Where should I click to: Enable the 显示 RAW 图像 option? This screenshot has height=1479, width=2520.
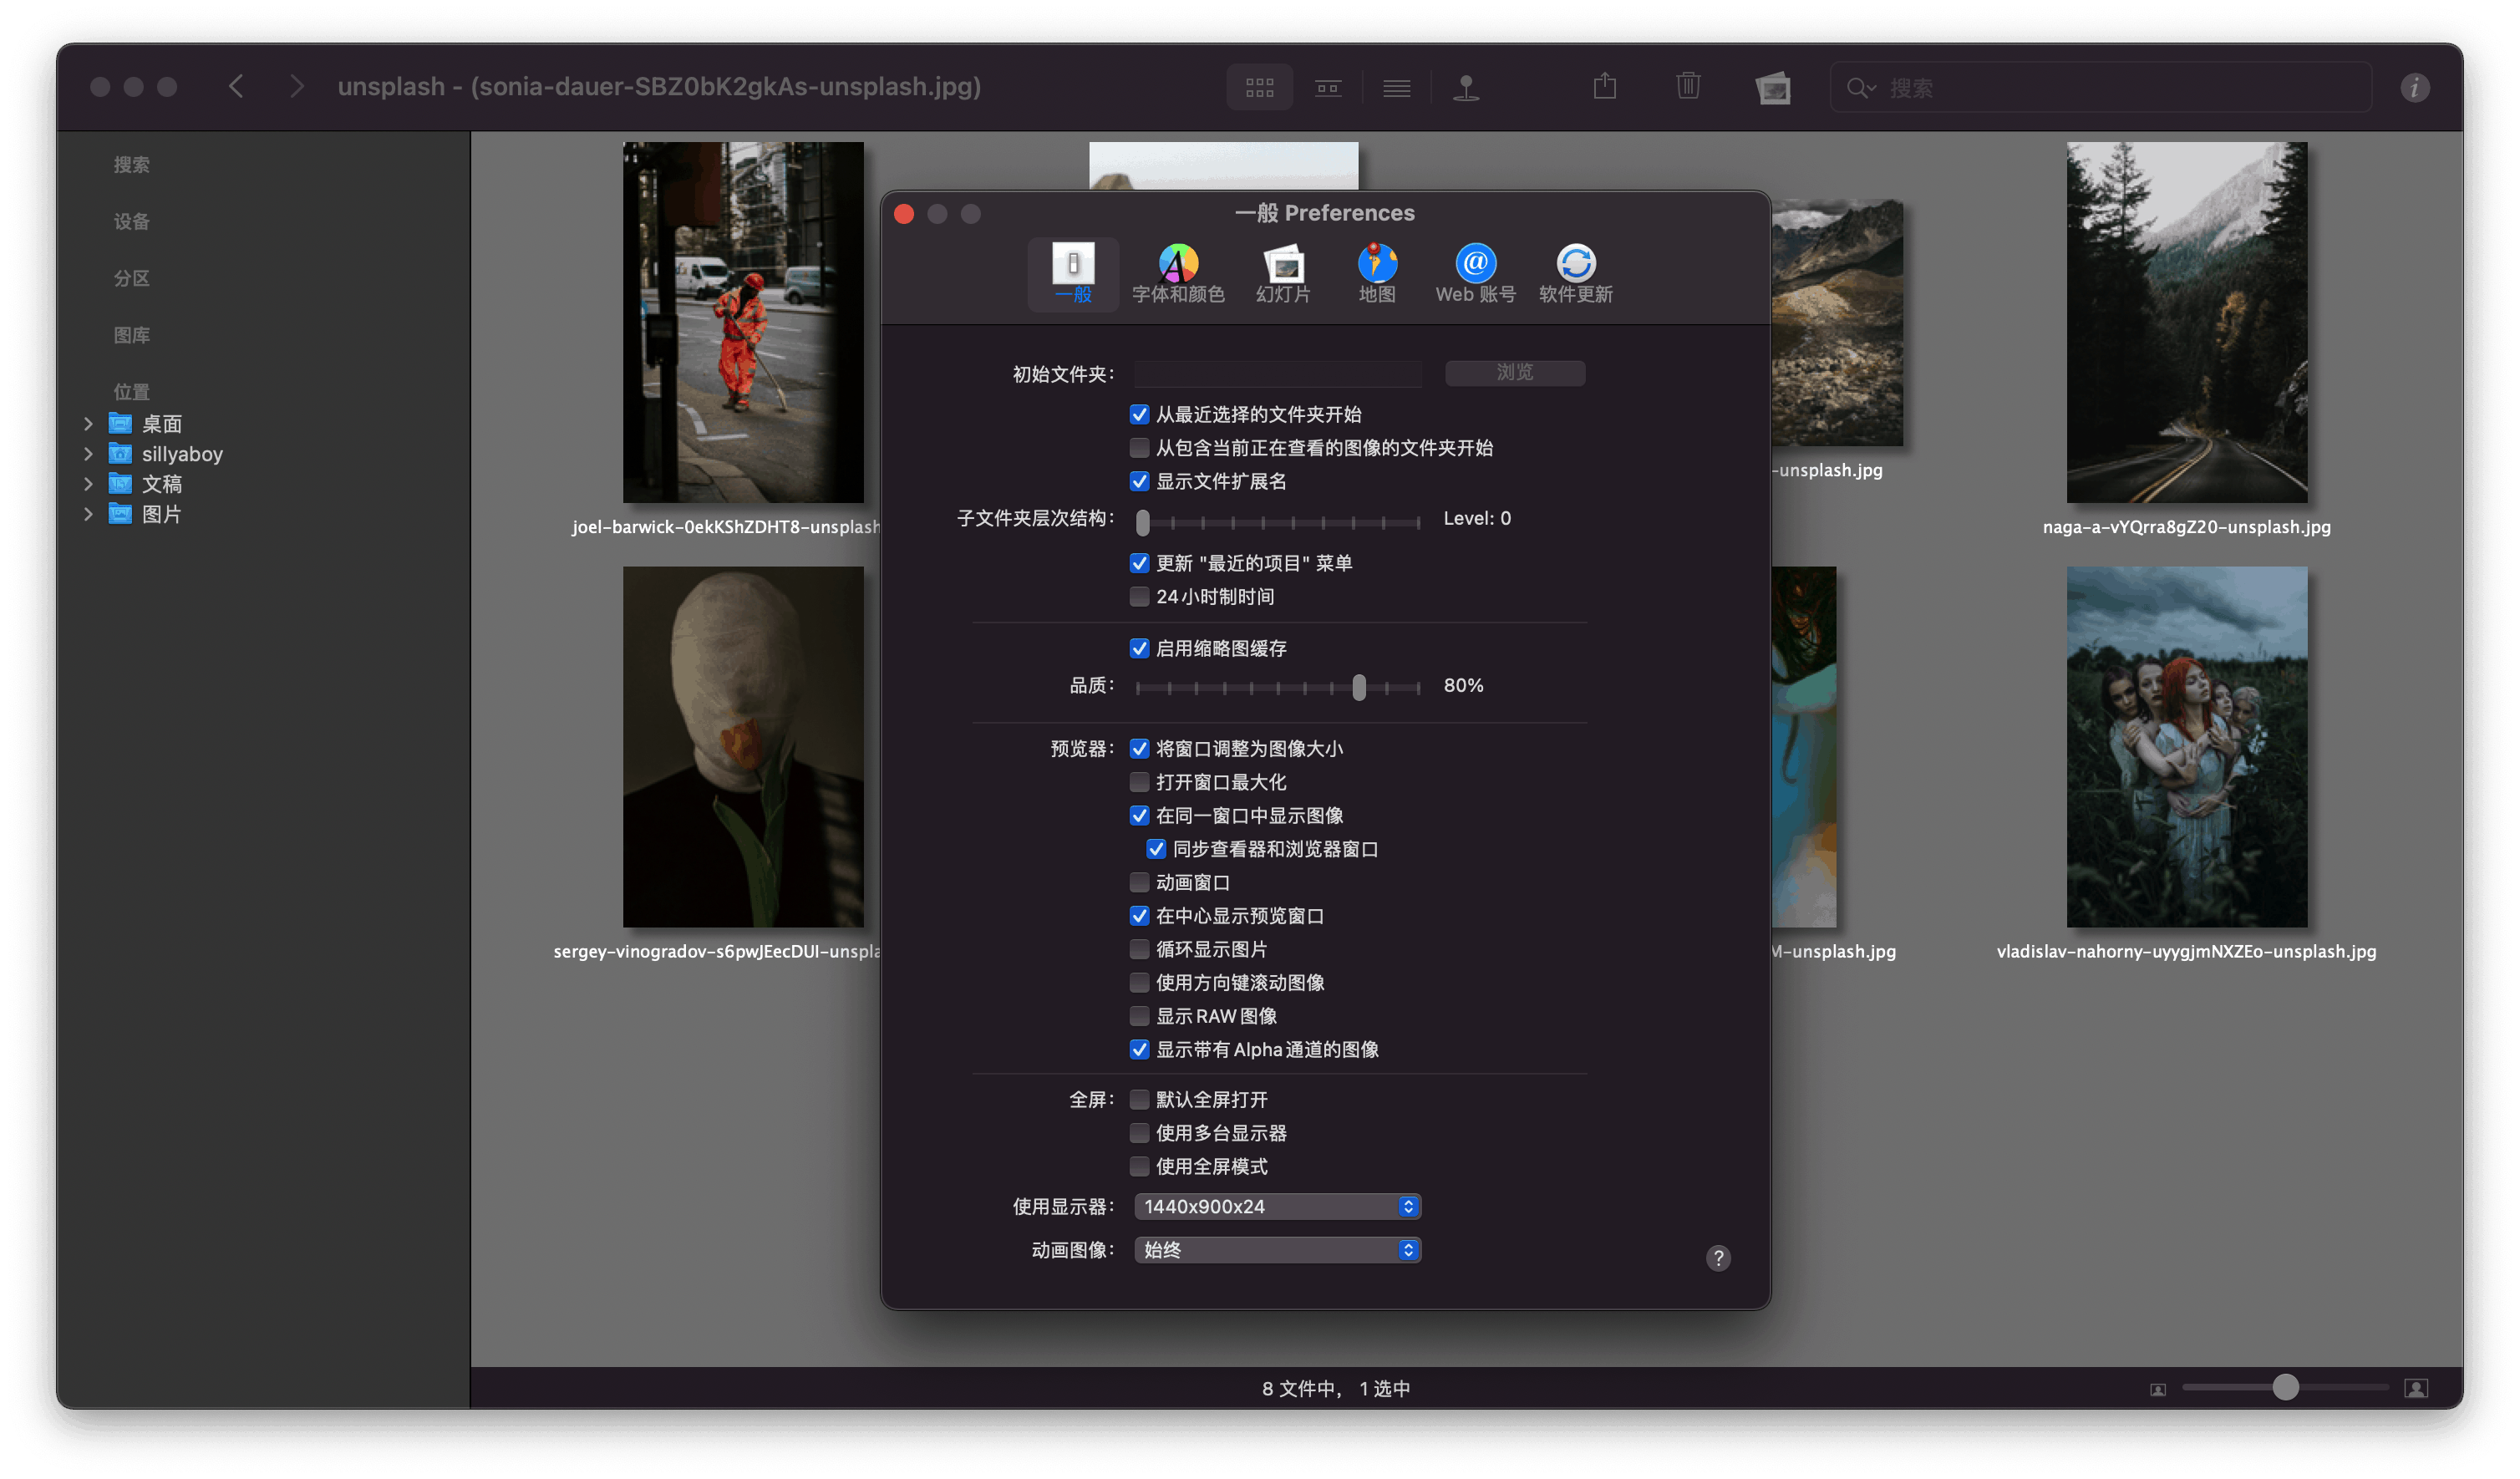1139,1016
